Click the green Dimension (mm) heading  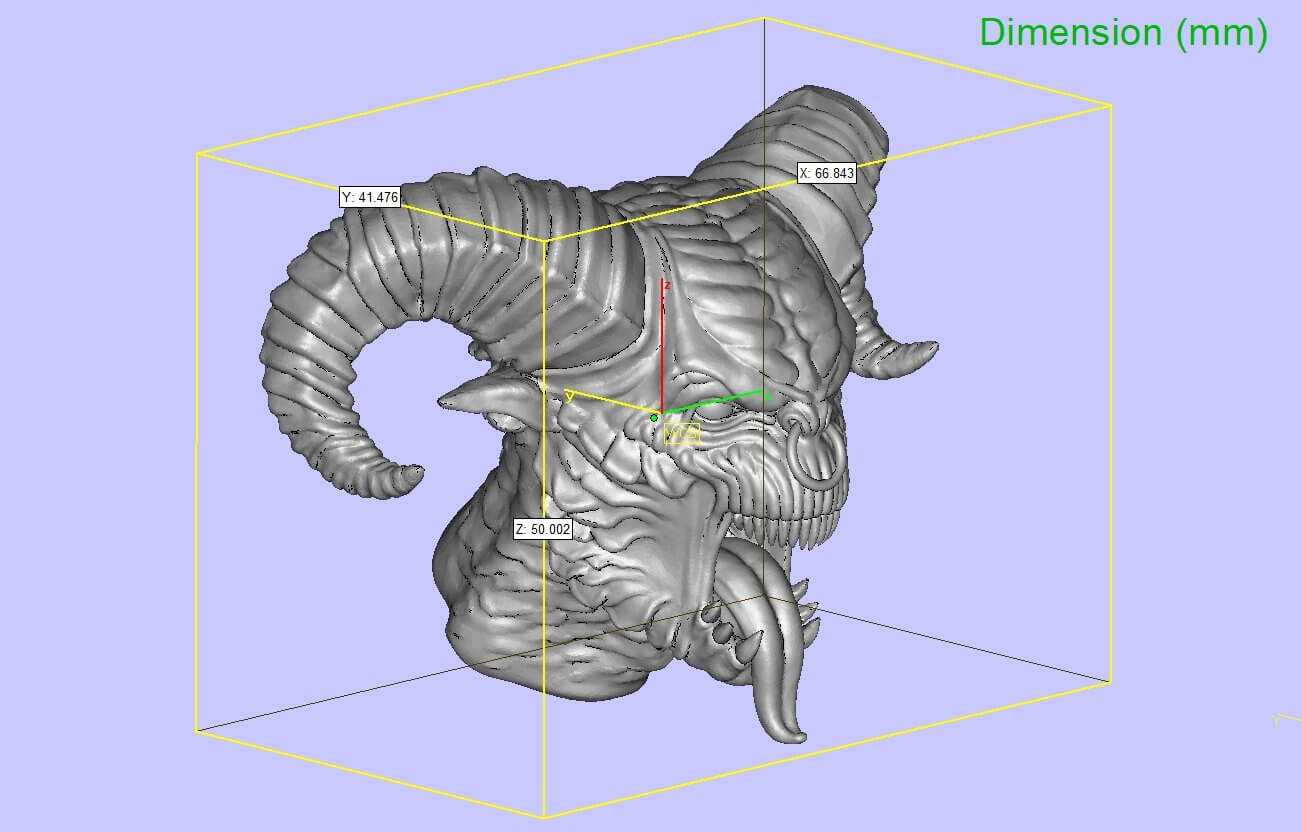tap(1123, 33)
